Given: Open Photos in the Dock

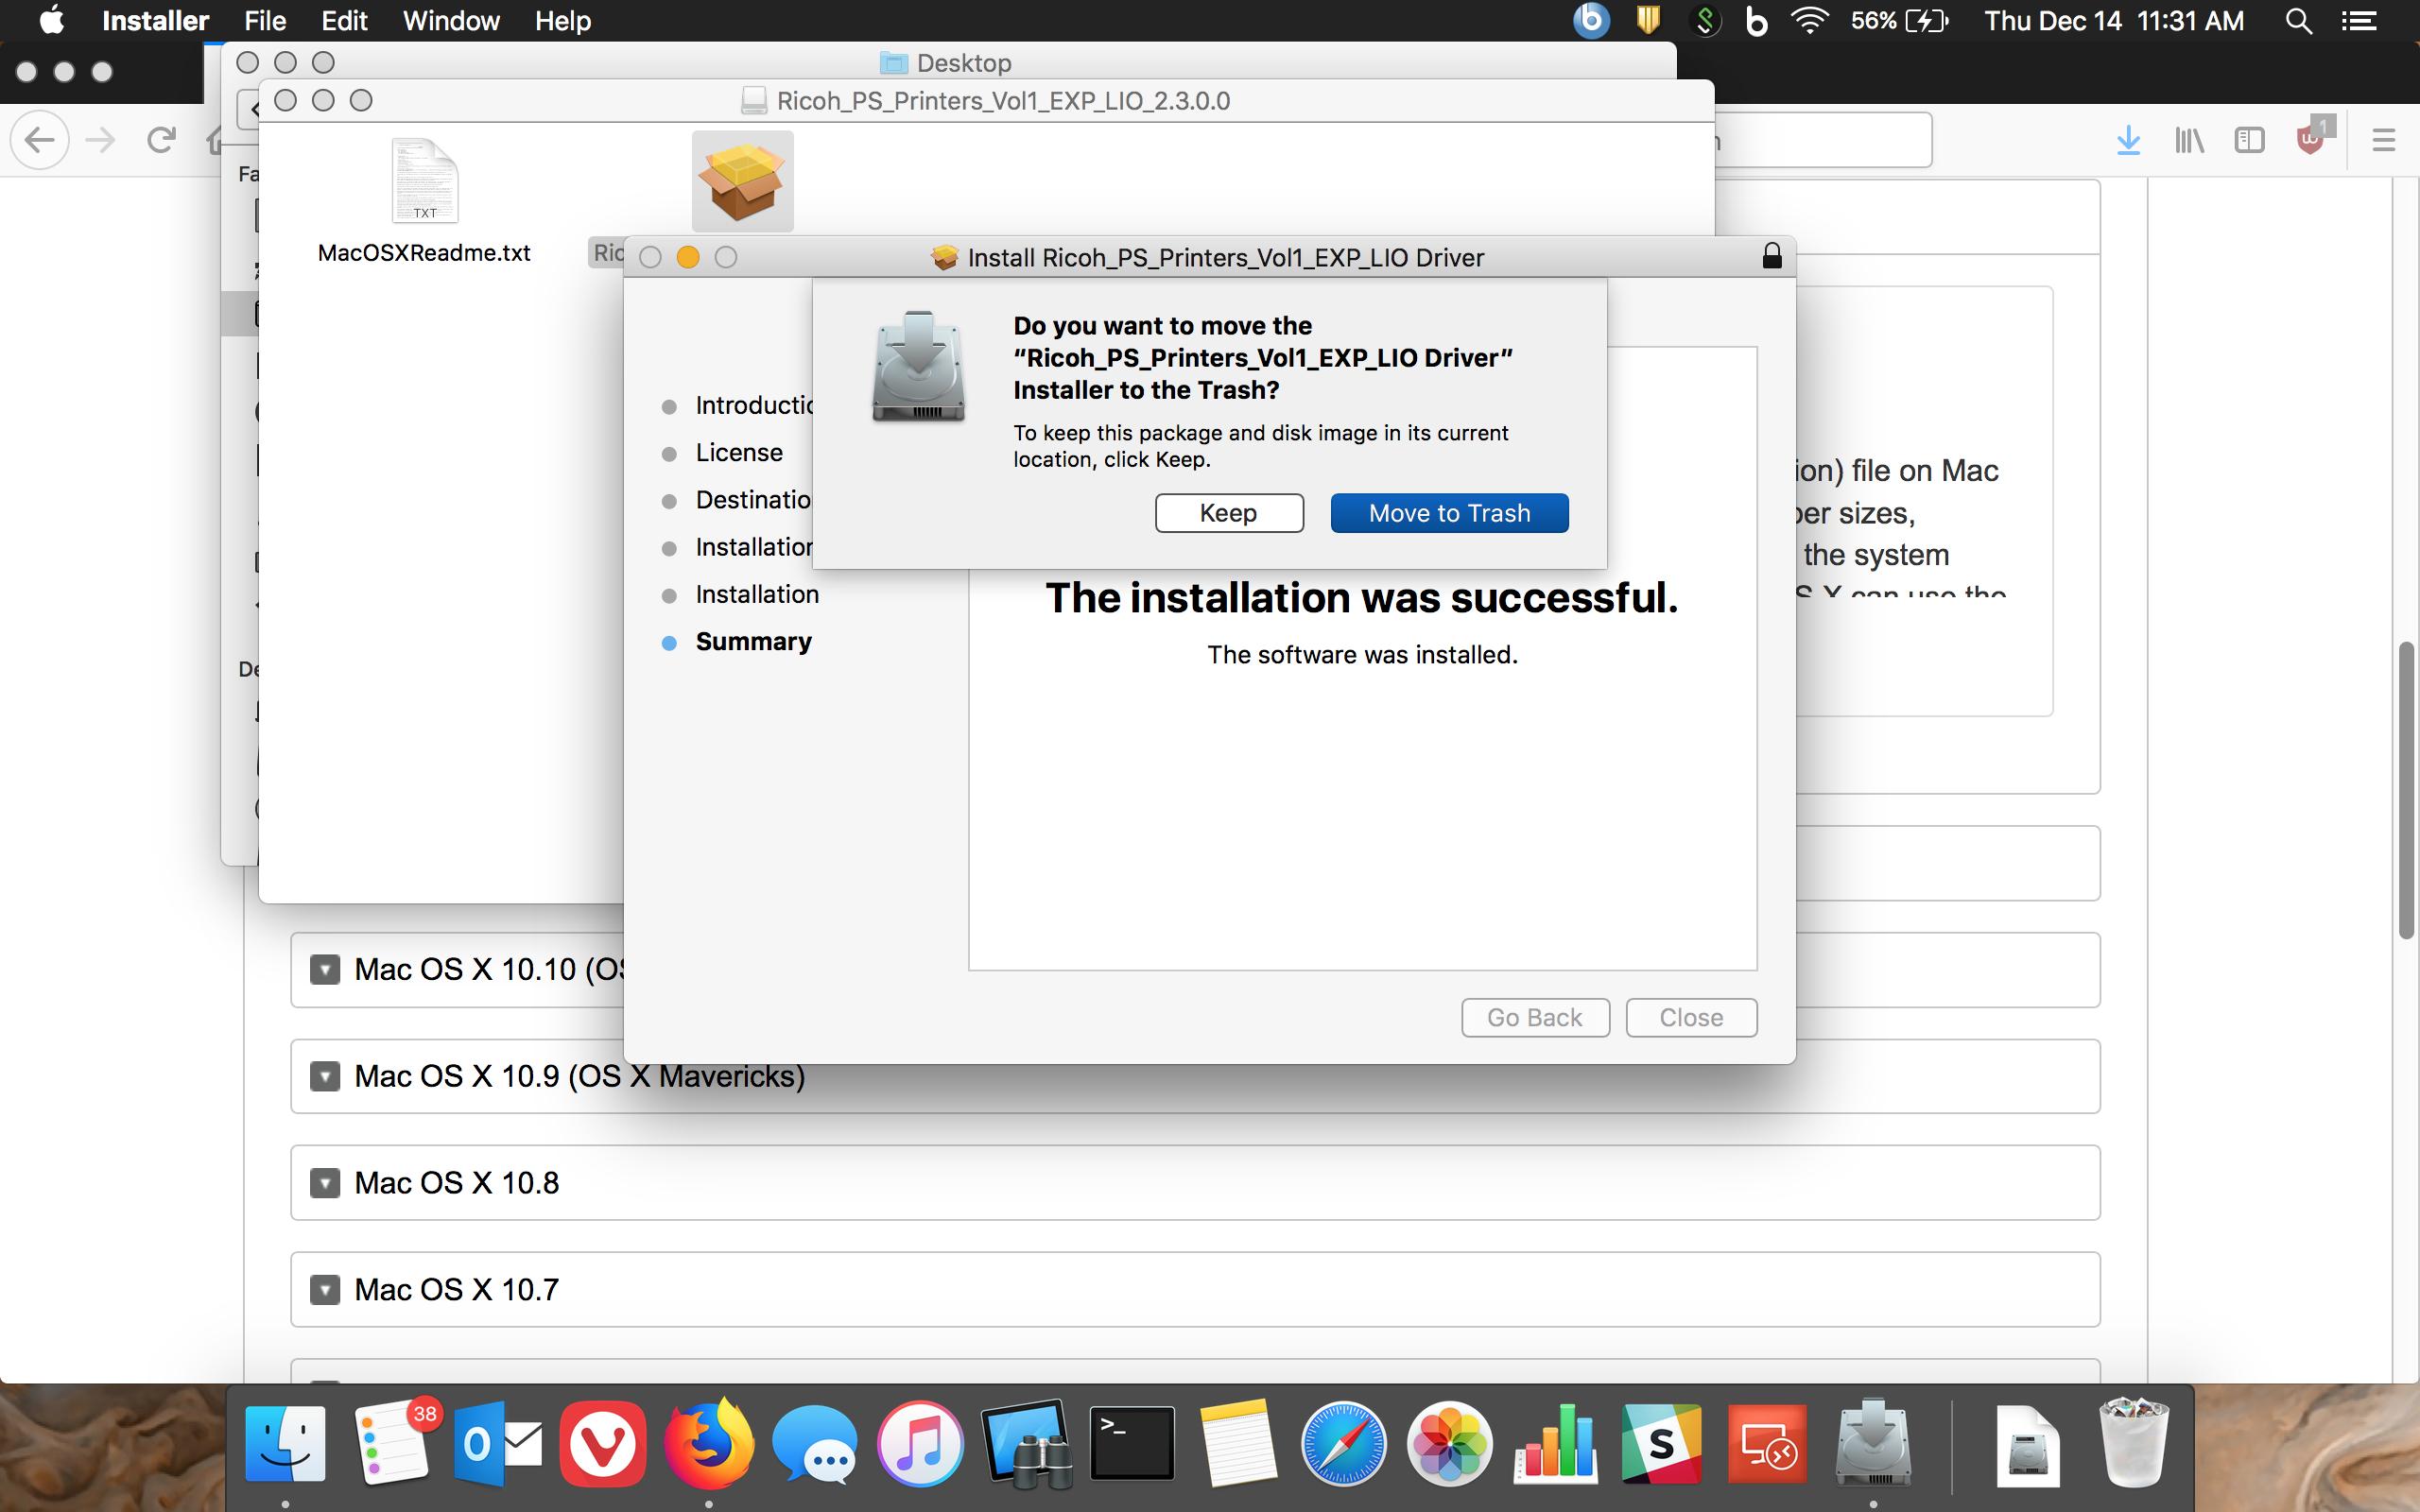Looking at the screenshot, I should 1449,1444.
